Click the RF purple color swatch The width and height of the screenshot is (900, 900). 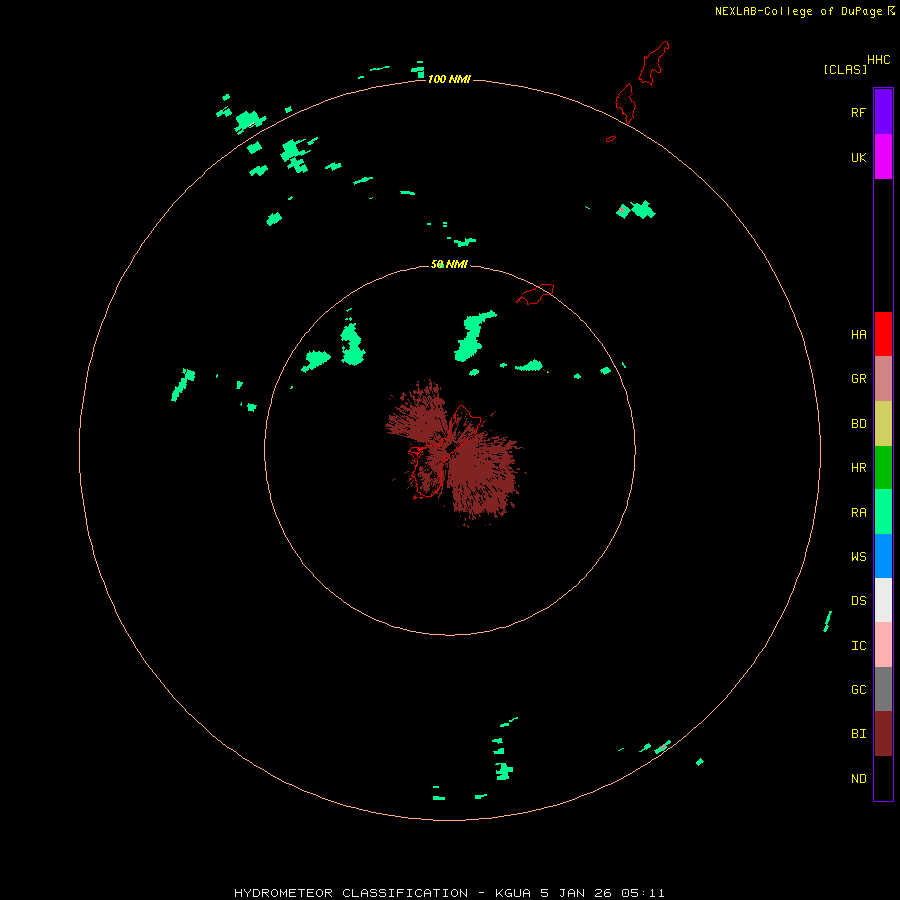[883, 112]
